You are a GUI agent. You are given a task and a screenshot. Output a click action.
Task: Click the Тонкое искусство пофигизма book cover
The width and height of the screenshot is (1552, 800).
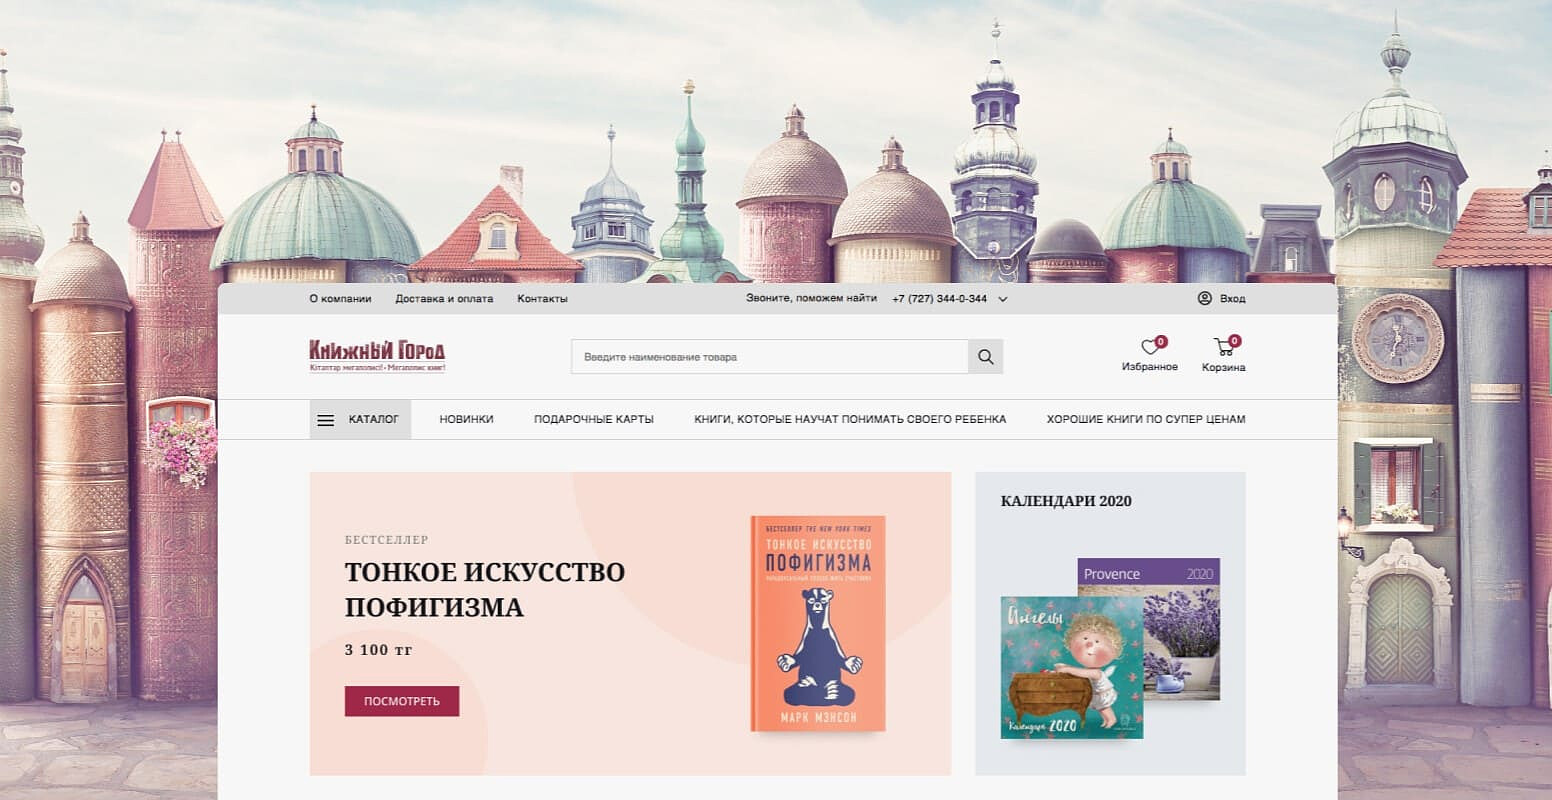tap(818, 624)
